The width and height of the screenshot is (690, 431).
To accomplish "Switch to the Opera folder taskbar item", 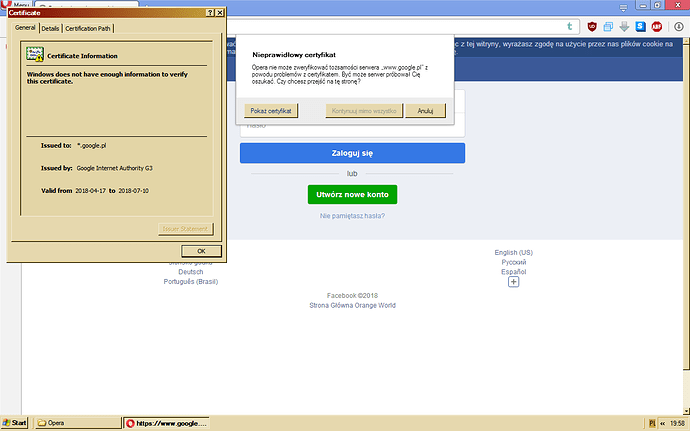I will pyautogui.click(x=77, y=423).
